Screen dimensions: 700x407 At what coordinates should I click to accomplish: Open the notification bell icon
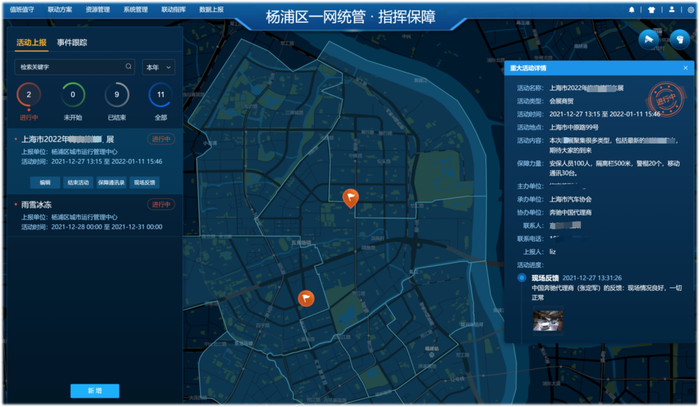[632, 10]
